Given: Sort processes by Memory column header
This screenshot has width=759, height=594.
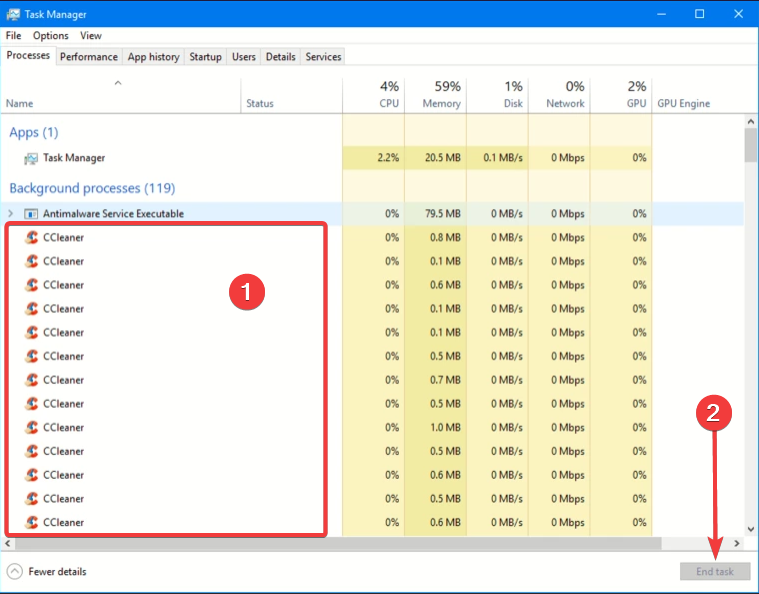Looking at the screenshot, I should pos(435,96).
